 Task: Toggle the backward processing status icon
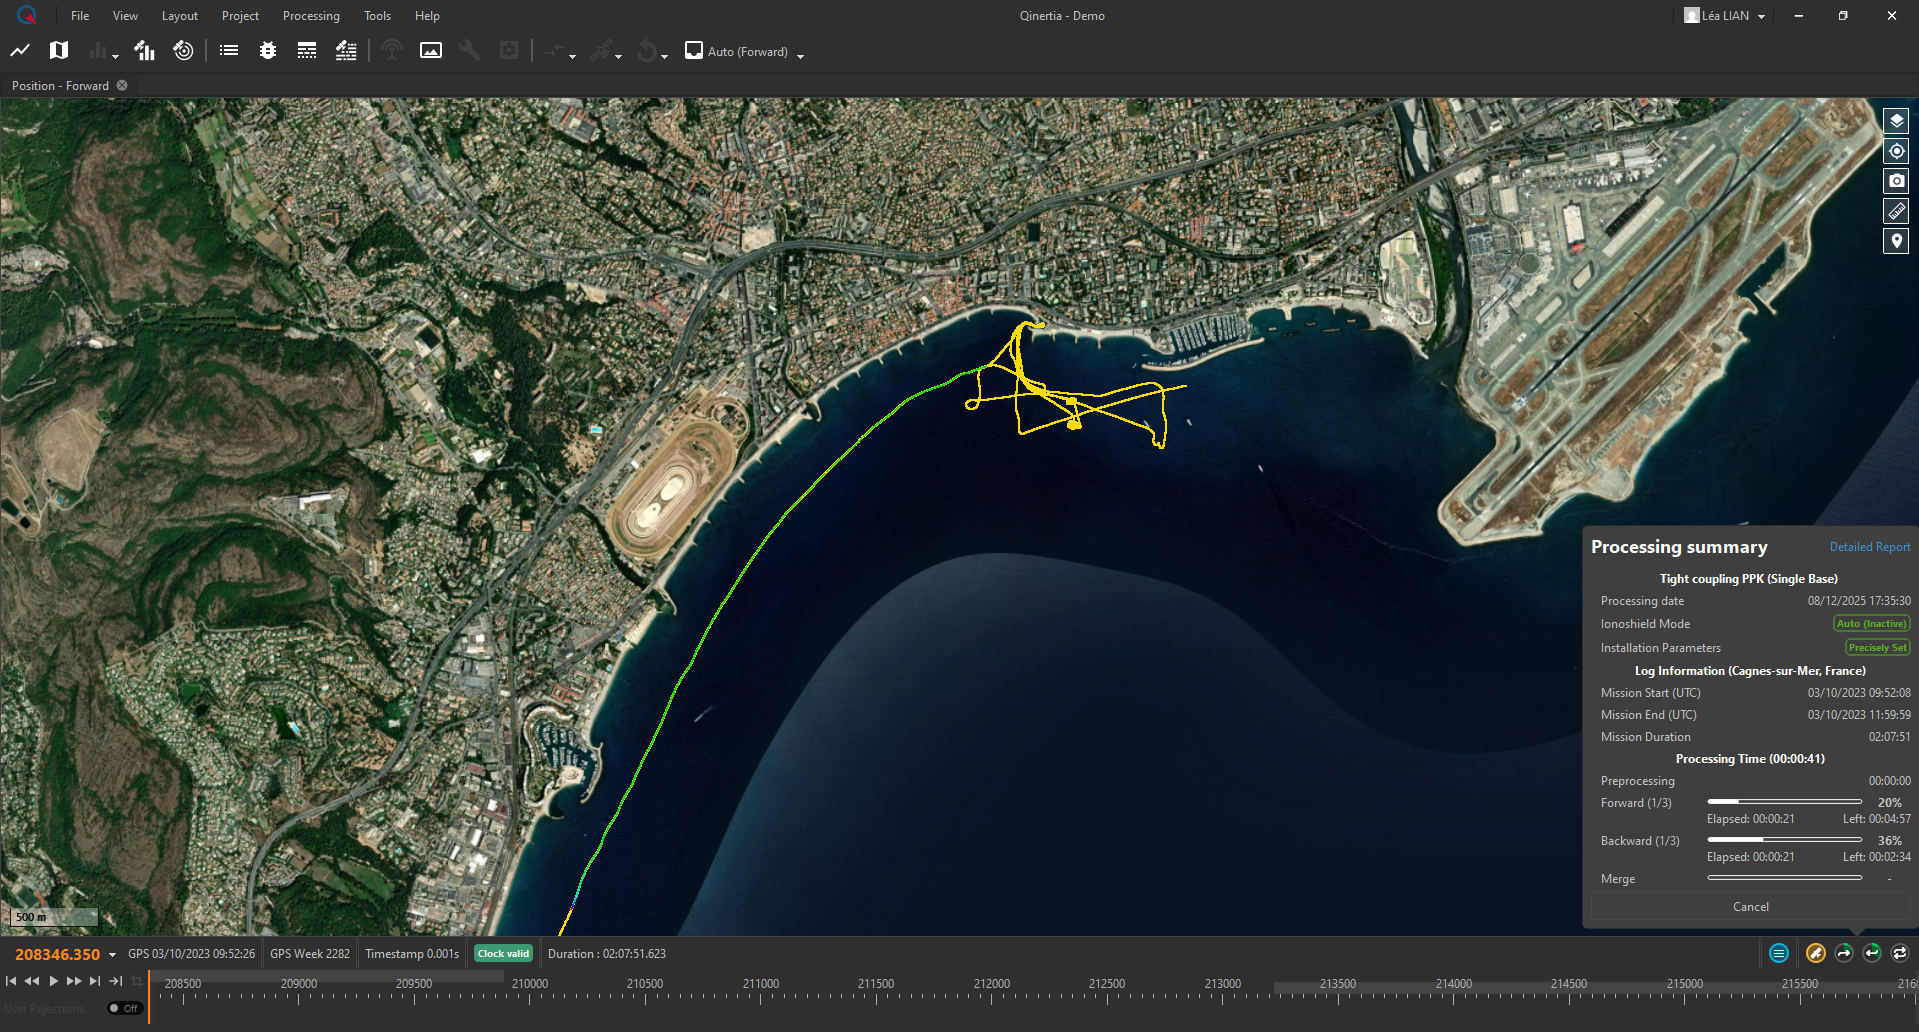(x=1872, y=953)
